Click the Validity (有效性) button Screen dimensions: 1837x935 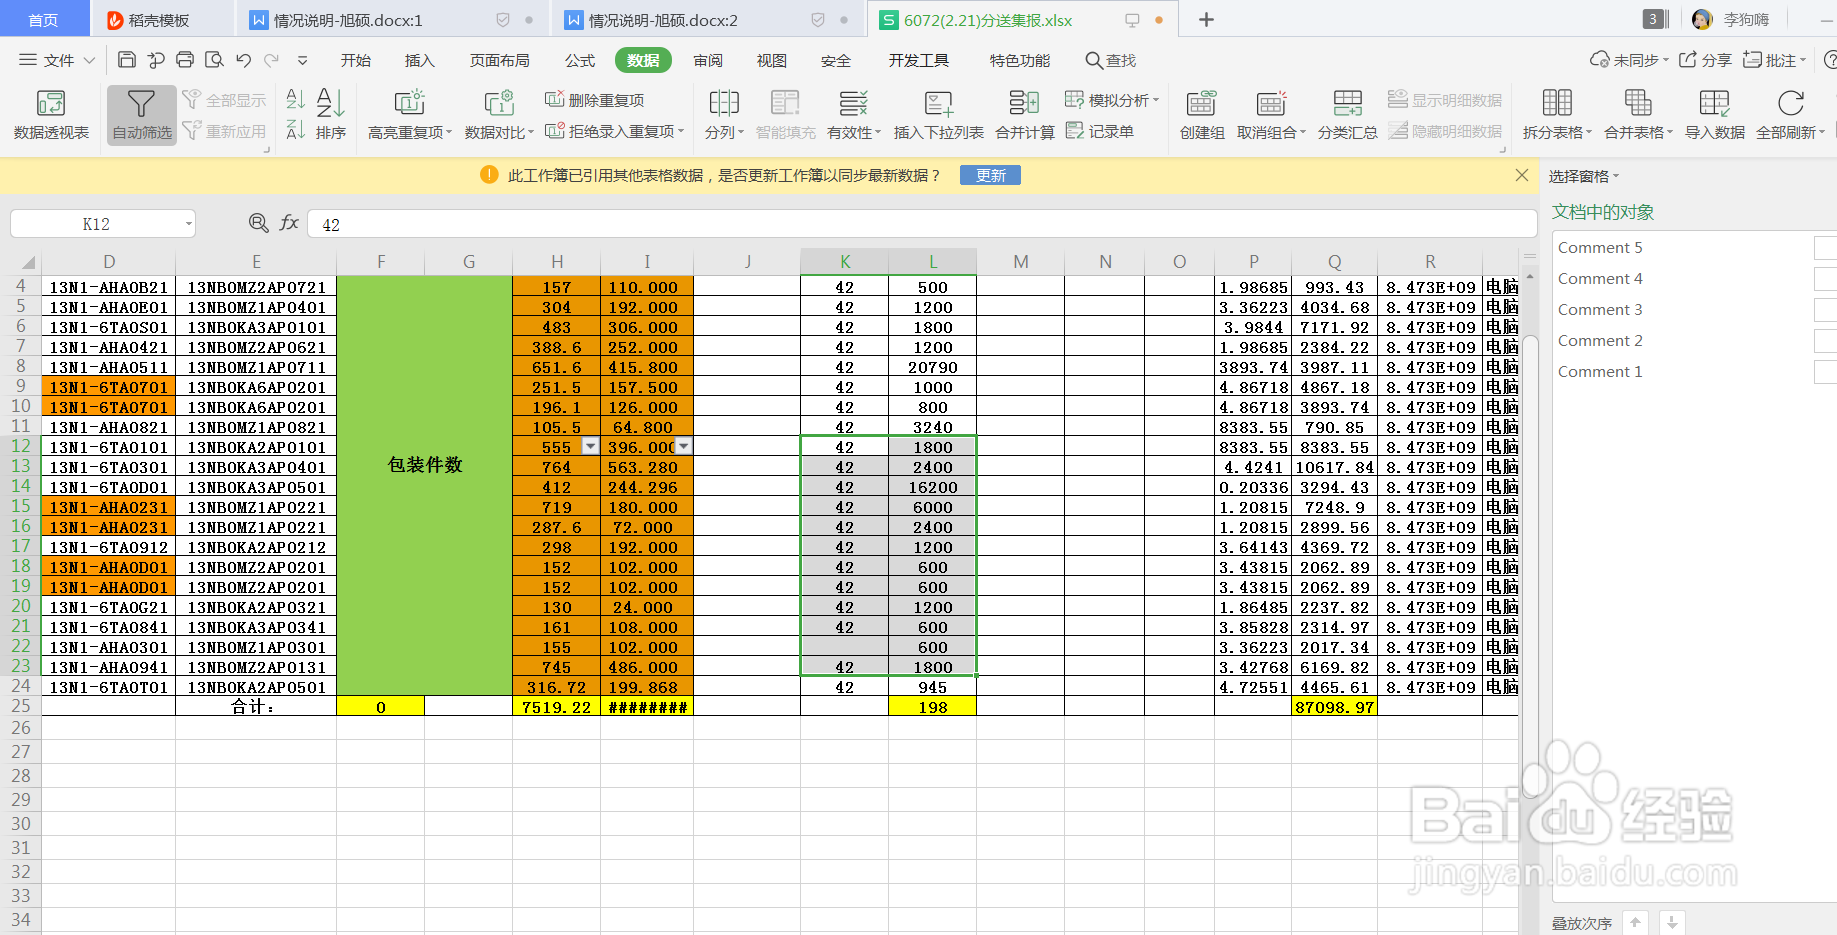pyautogui.click(x=853, y=114)
